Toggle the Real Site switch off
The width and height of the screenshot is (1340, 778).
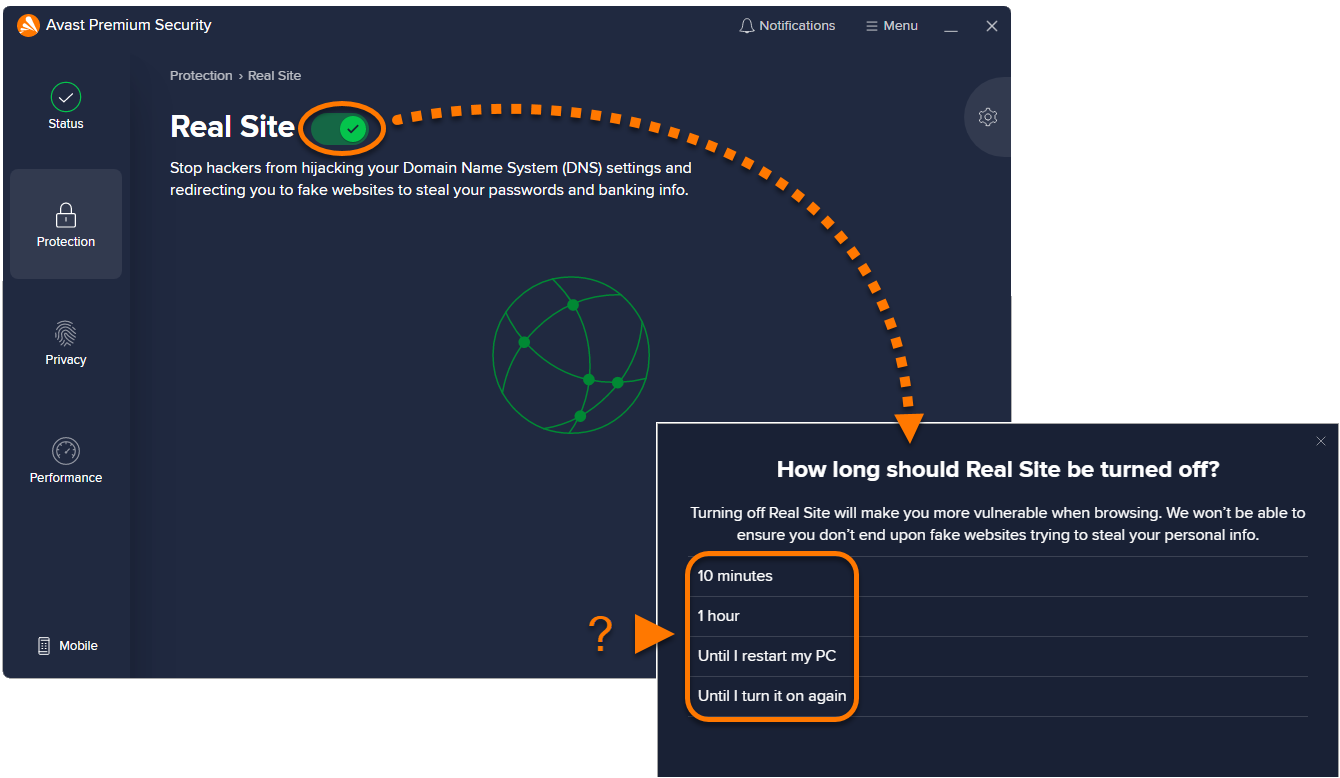340,128
